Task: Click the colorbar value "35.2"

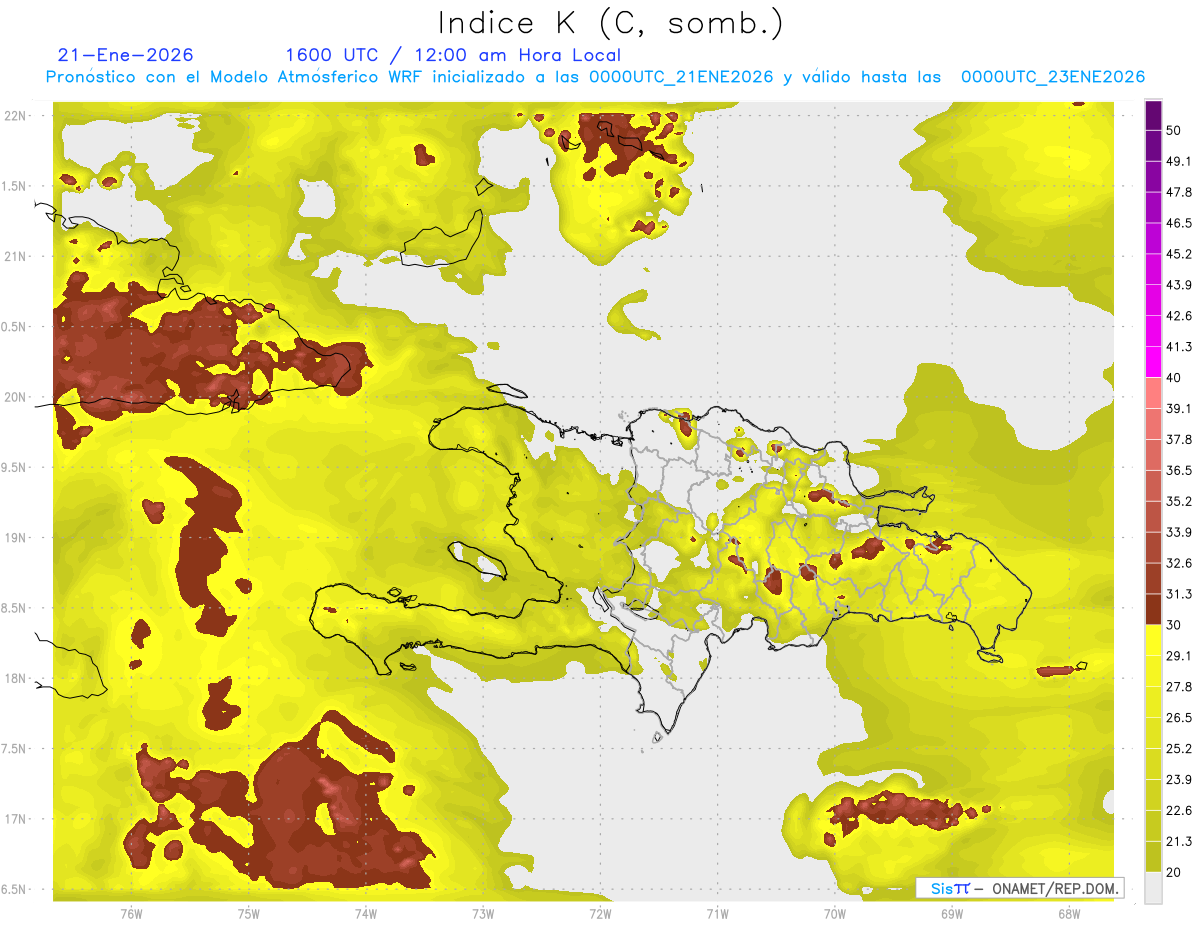Action: coord(1180,501)
